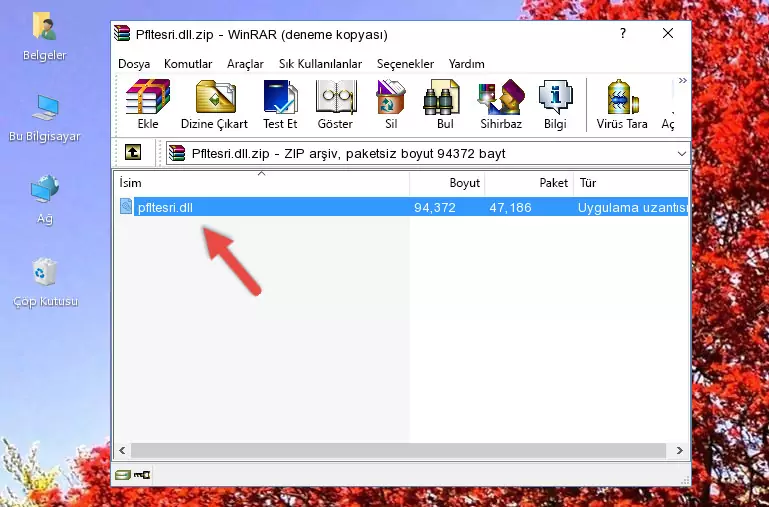Sort files by Tür column
Image resolution: width=769 pixels, height=507 pixels.
(631, 183)
